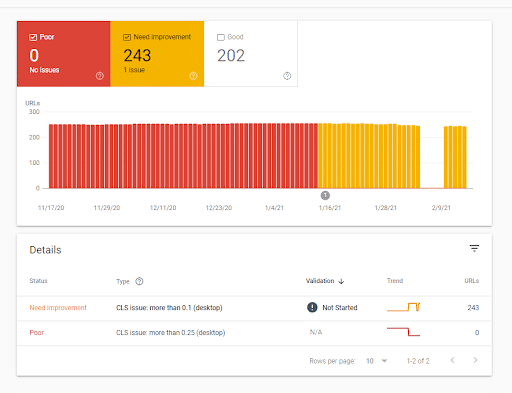Image resolution: width=512 pixels, height=393 pixels.
Task: Go to previous page of results
Action: pyautogui.click(x=452, y=360)
